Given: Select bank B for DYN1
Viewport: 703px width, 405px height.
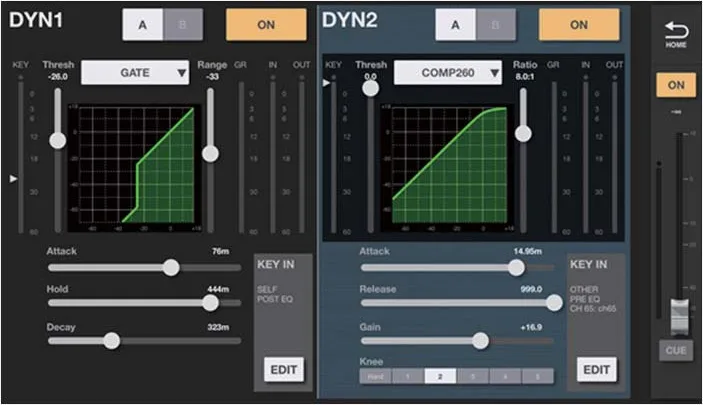Looking at the screenshot, I should click(x=182, y=25).
